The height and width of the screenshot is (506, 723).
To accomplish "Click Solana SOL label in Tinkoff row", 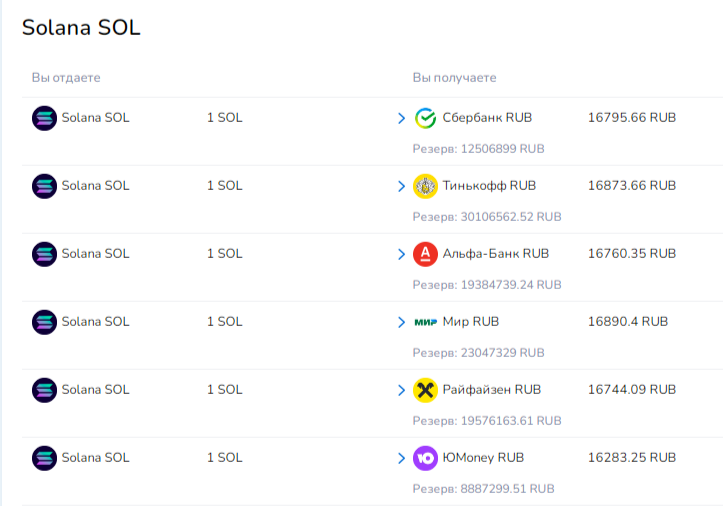I will tap(95, 185).
